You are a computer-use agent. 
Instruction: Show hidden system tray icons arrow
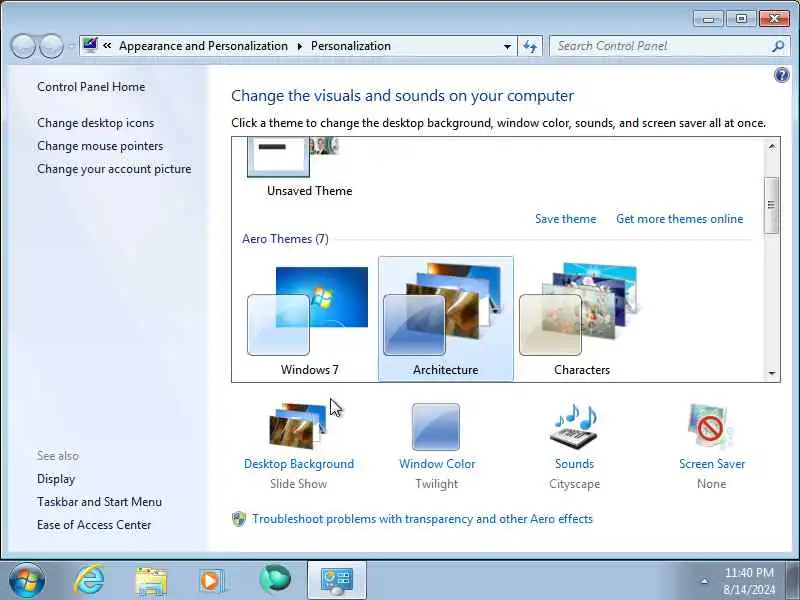705,581
